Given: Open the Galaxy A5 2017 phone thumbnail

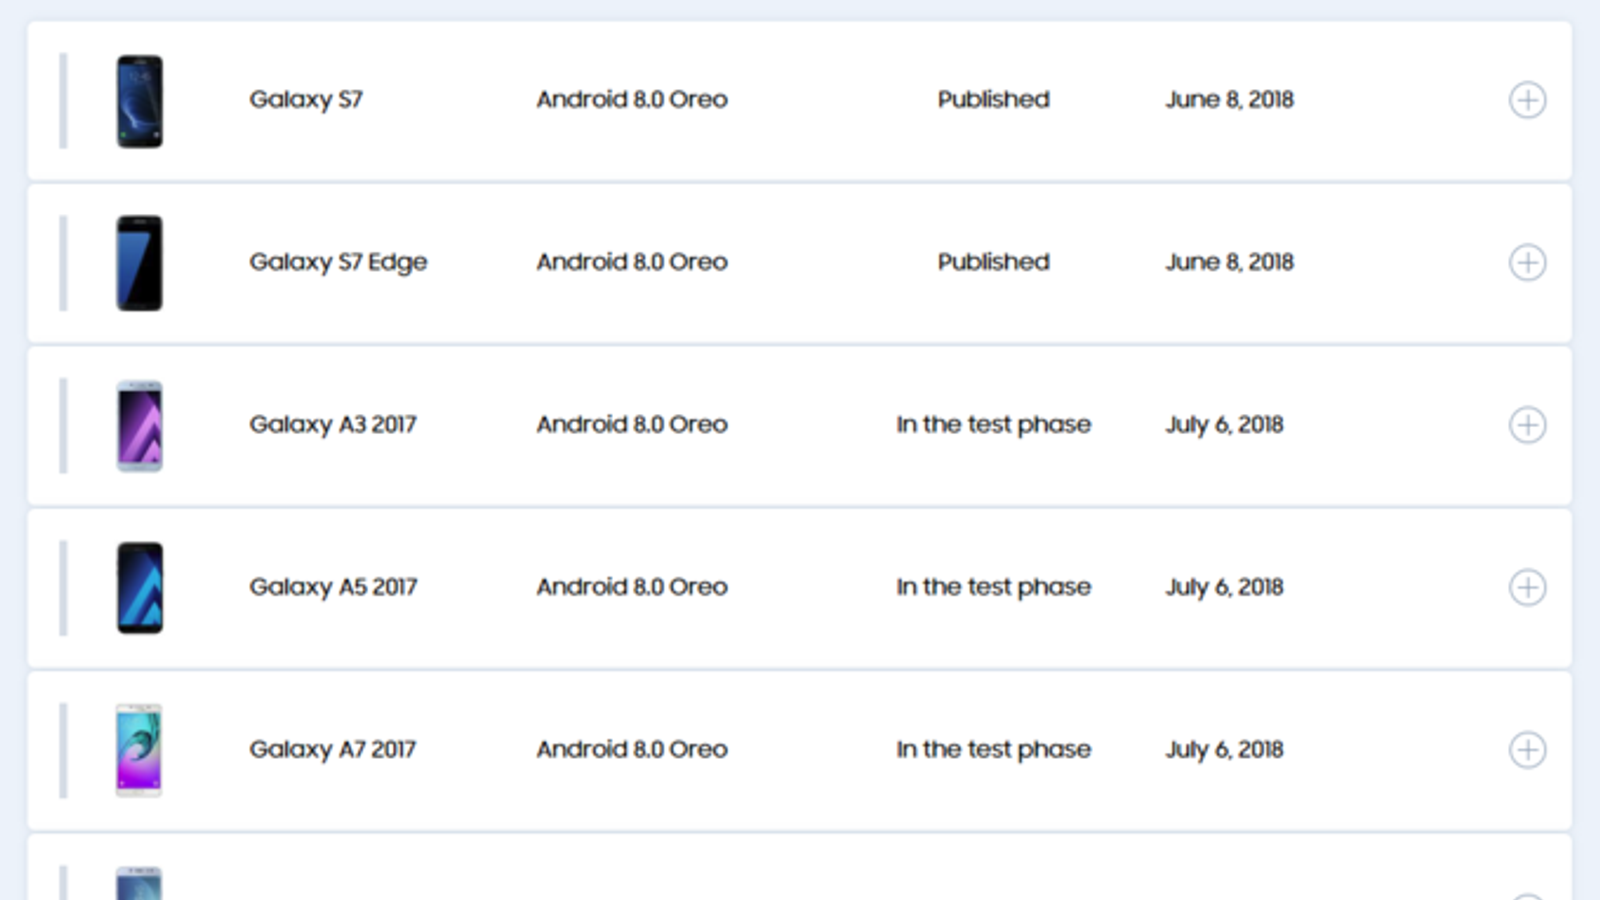Looking at the screenshot, I should (x=140, y=588).
